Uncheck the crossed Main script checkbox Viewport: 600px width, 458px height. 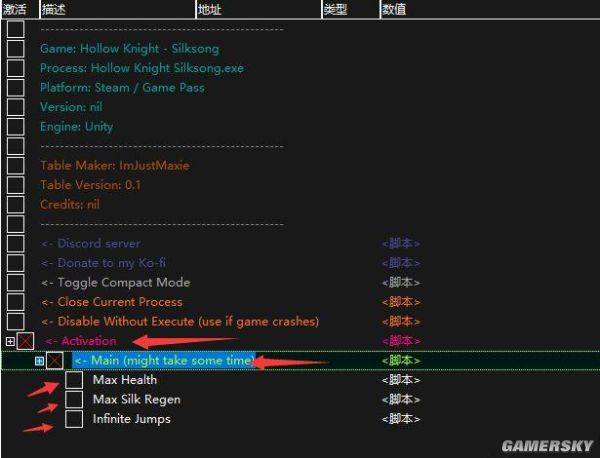tap(55, 360)
